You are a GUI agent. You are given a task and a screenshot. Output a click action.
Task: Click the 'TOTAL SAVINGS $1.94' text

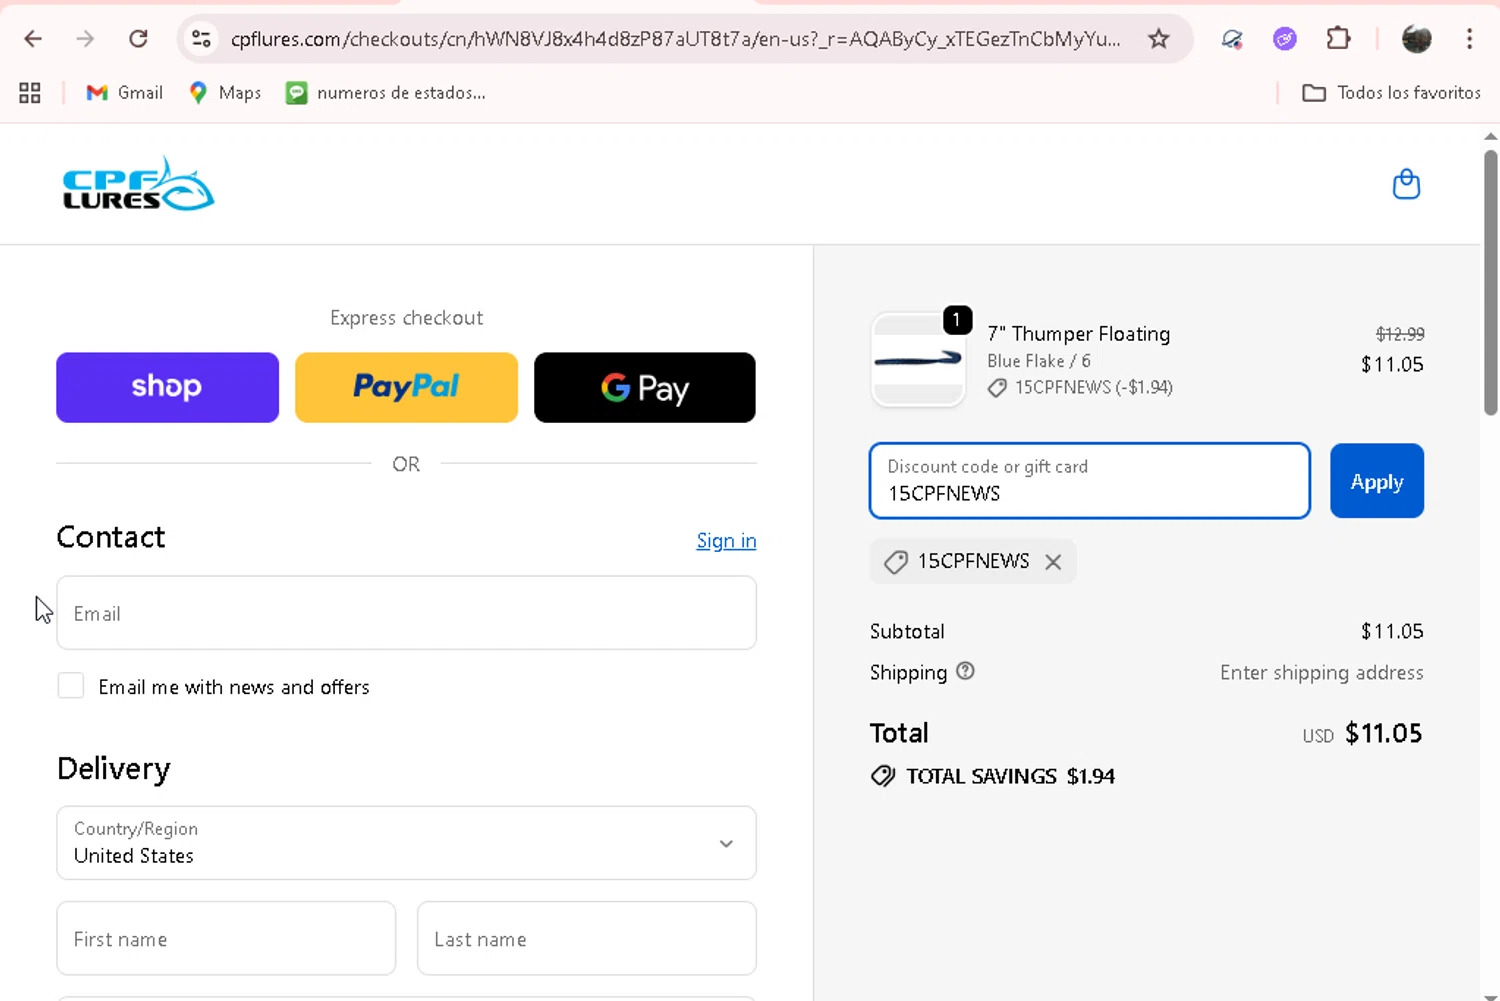click(x=1010, y=776)
